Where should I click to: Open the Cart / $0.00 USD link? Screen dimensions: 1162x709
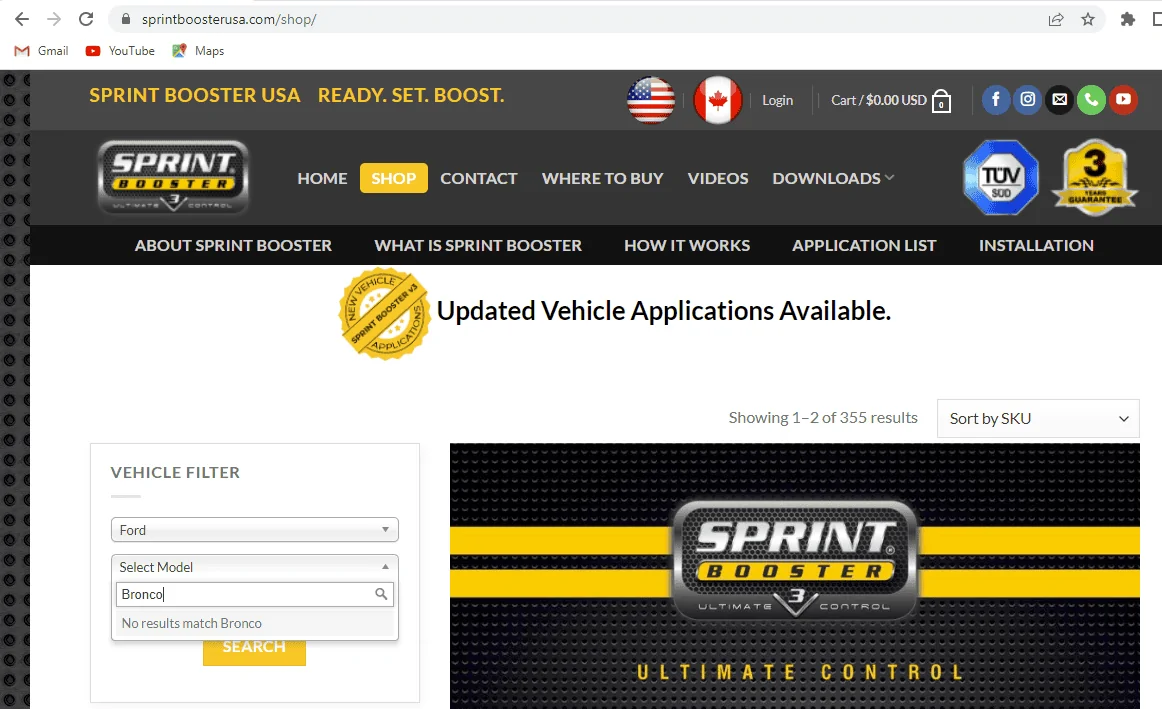[879, 100]
